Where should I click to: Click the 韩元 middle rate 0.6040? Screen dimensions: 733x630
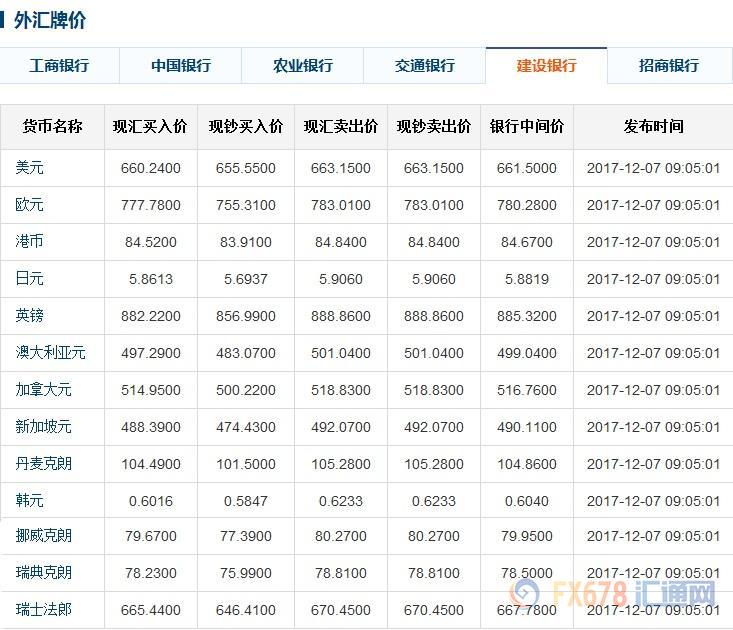point(527,501)
